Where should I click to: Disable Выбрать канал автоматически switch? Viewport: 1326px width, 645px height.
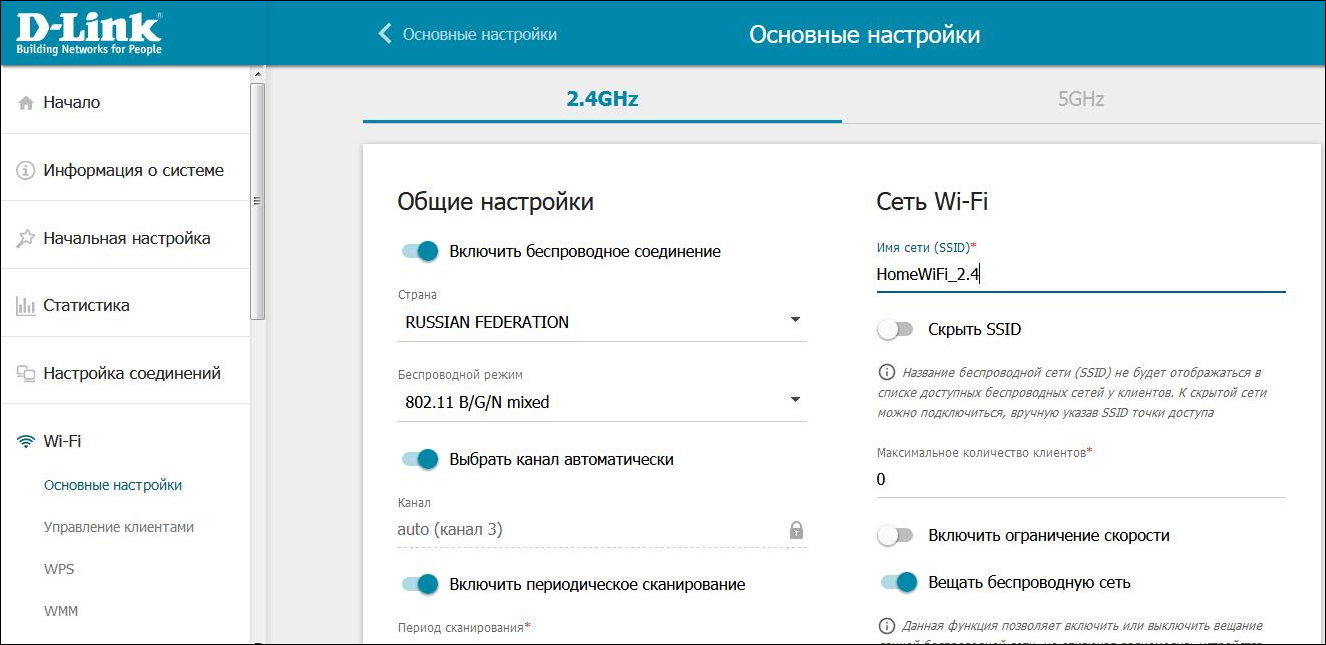point(420,460)
